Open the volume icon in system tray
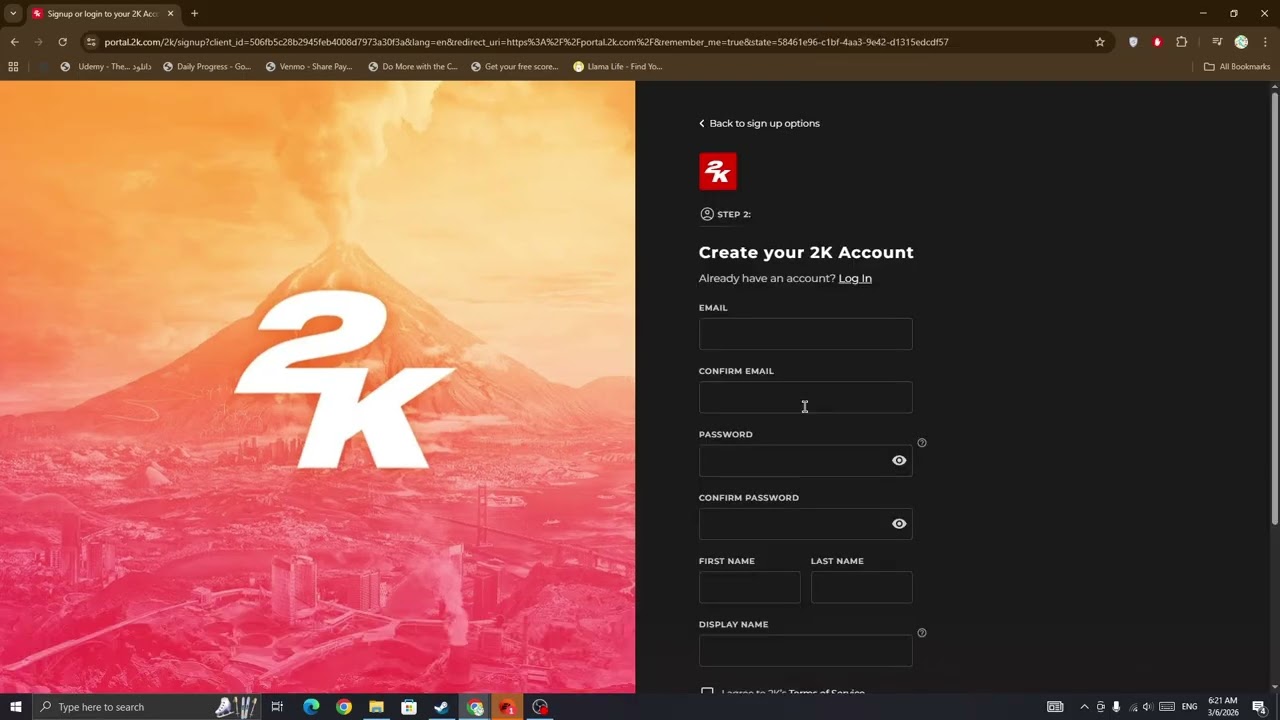 (1147, 707)
